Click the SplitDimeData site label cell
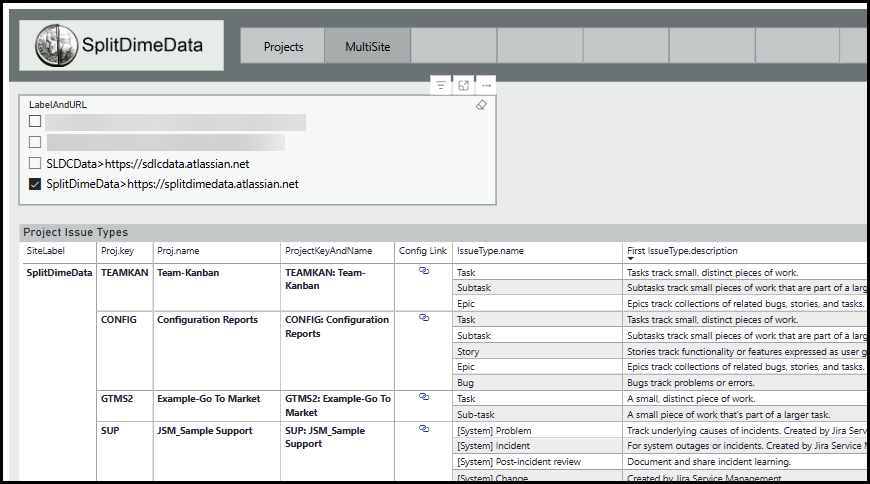Screen dimensions: 870x484 59,273
